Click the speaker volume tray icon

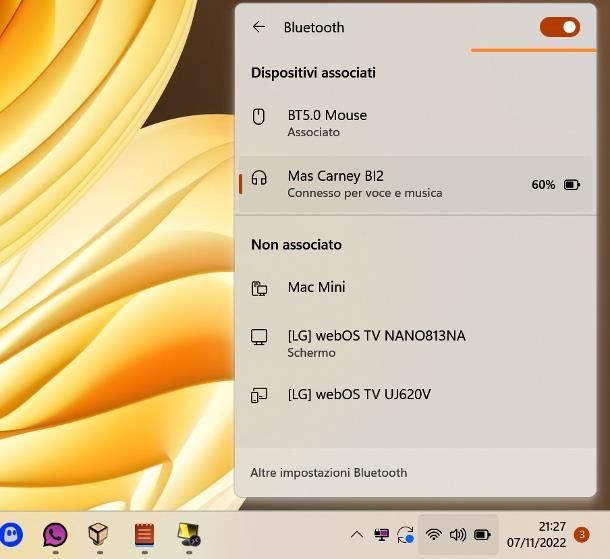tap(458, 535)
